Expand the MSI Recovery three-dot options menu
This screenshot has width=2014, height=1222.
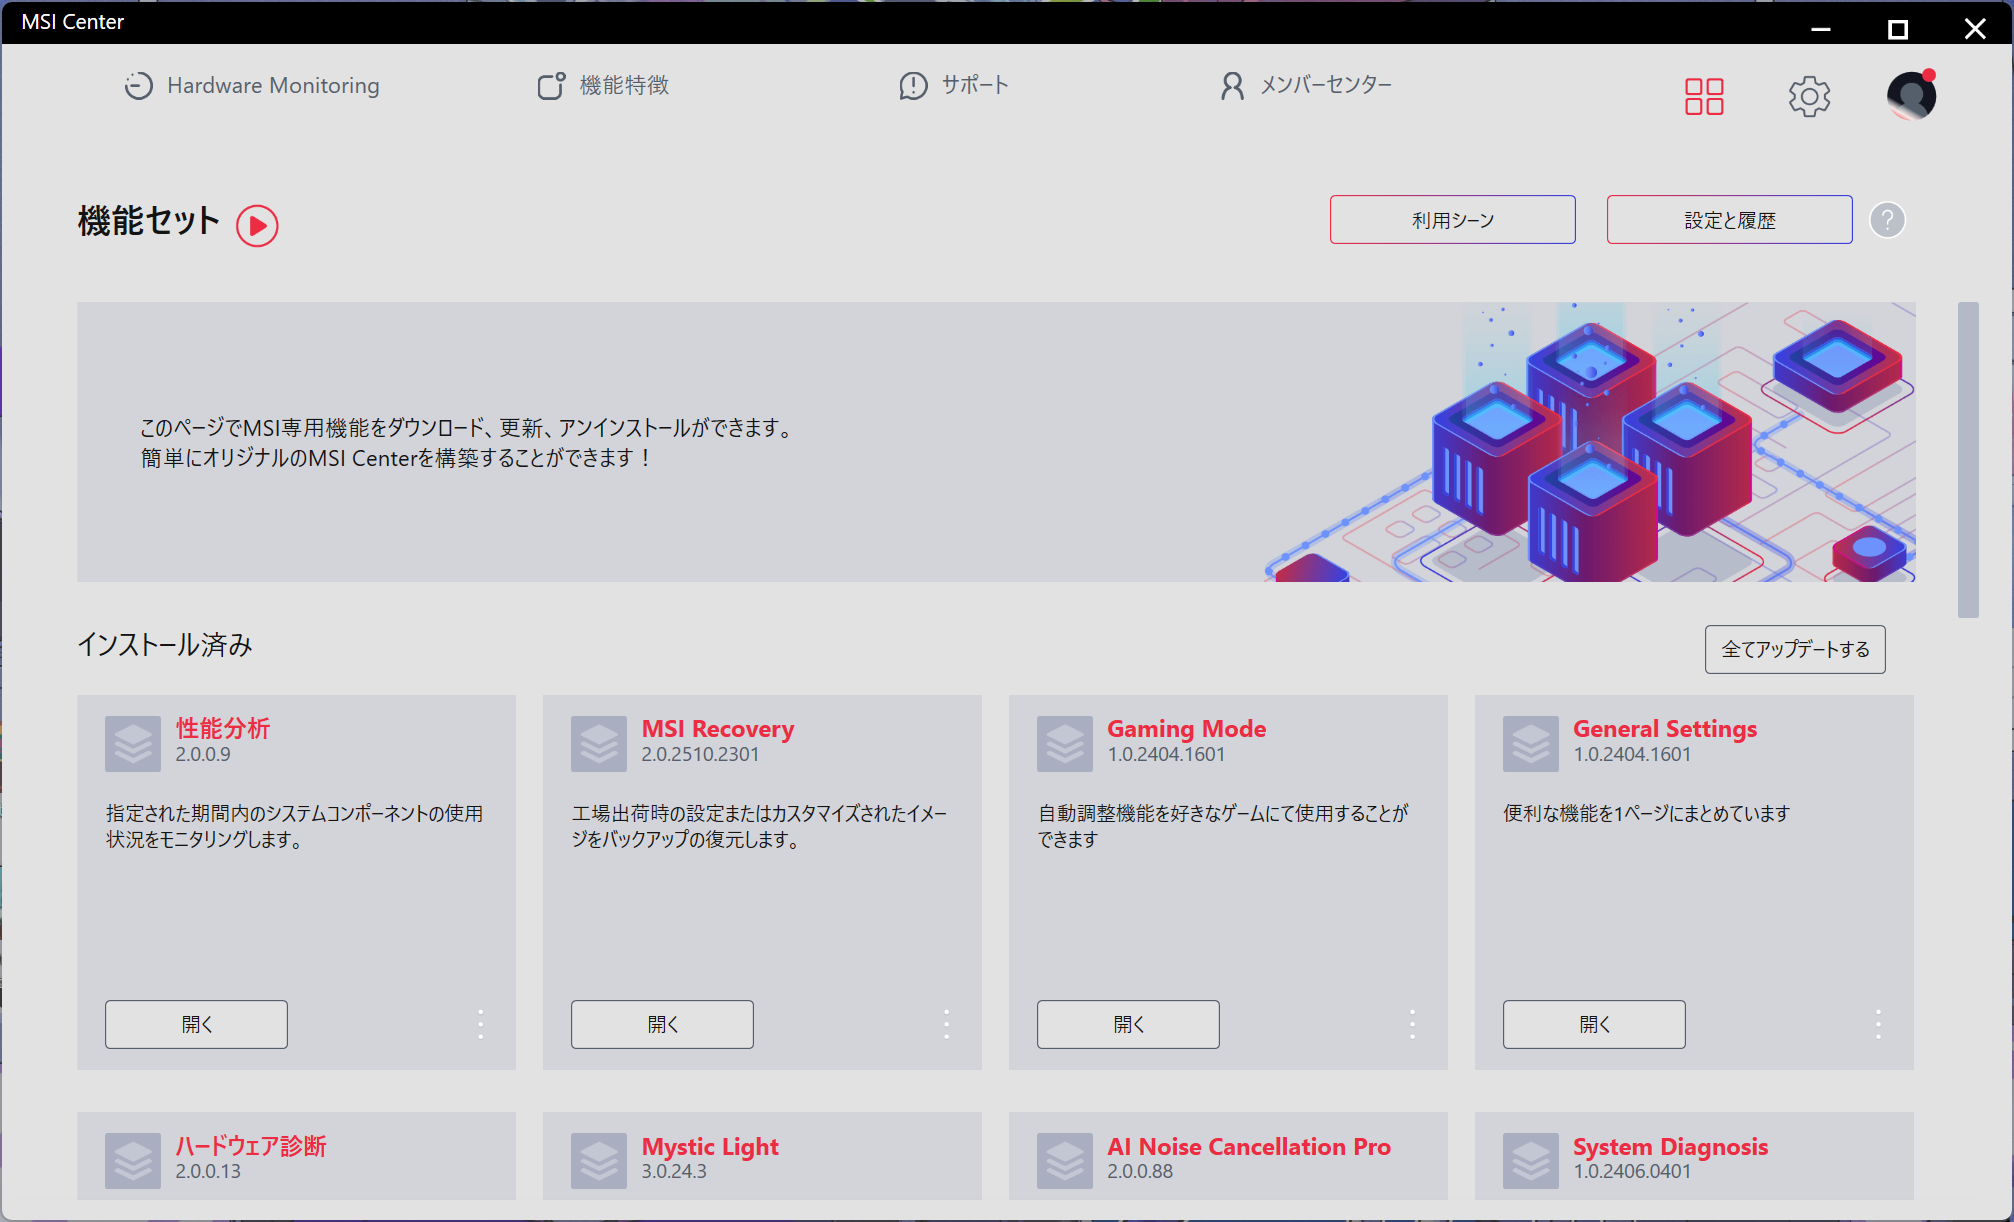(x=947, y=1024)
